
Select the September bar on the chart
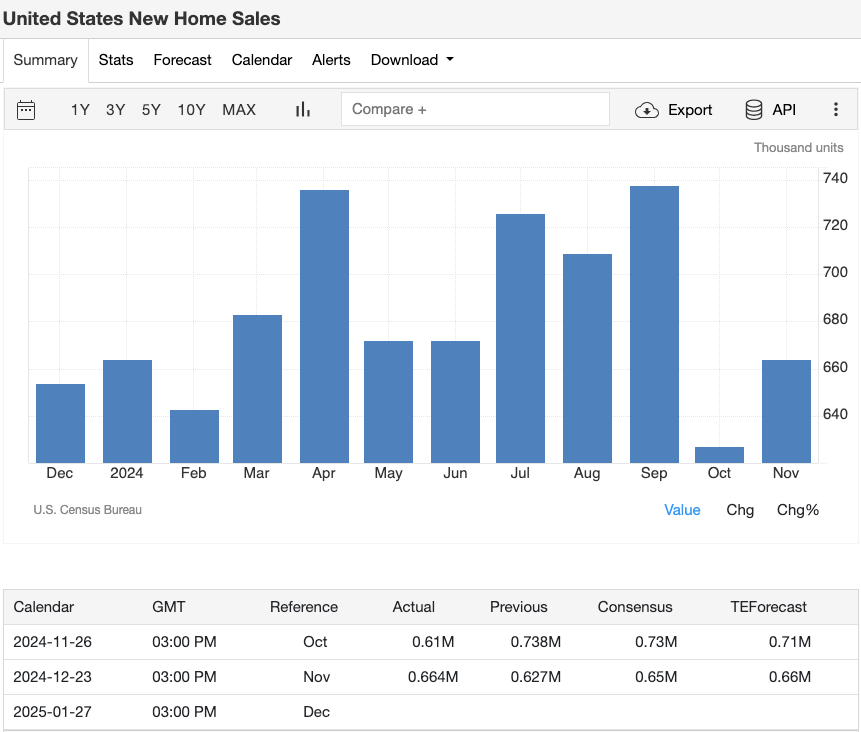click(653, 320)
